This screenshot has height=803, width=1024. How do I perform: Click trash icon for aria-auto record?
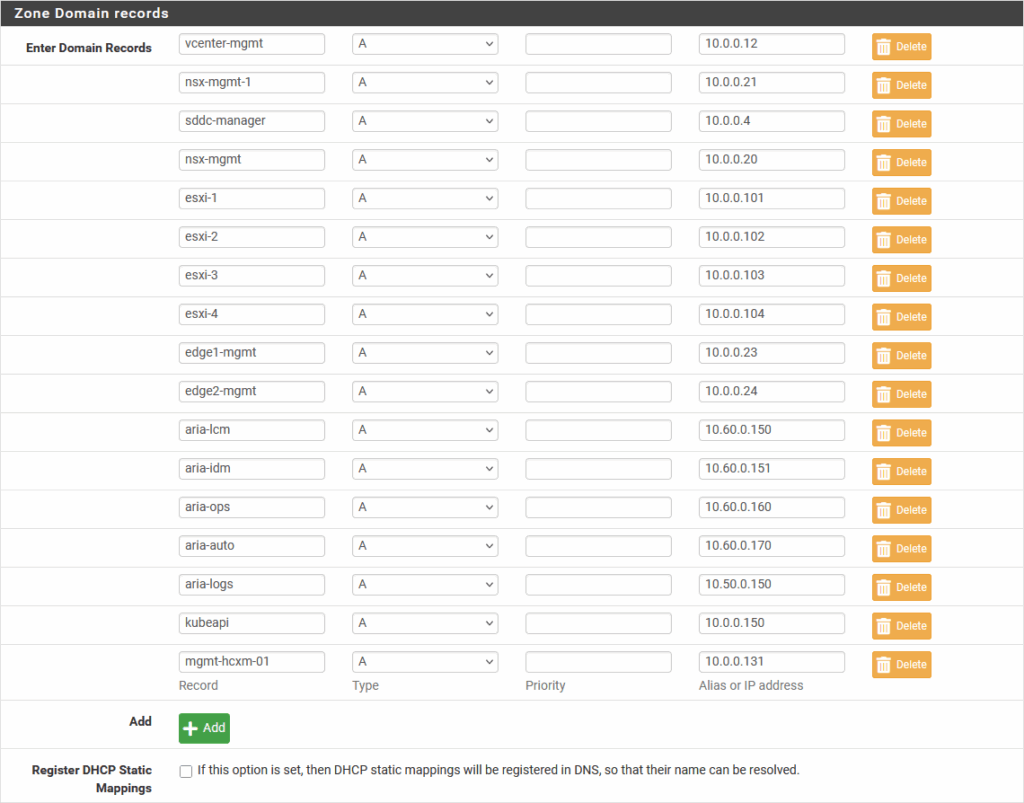[884, 549]
